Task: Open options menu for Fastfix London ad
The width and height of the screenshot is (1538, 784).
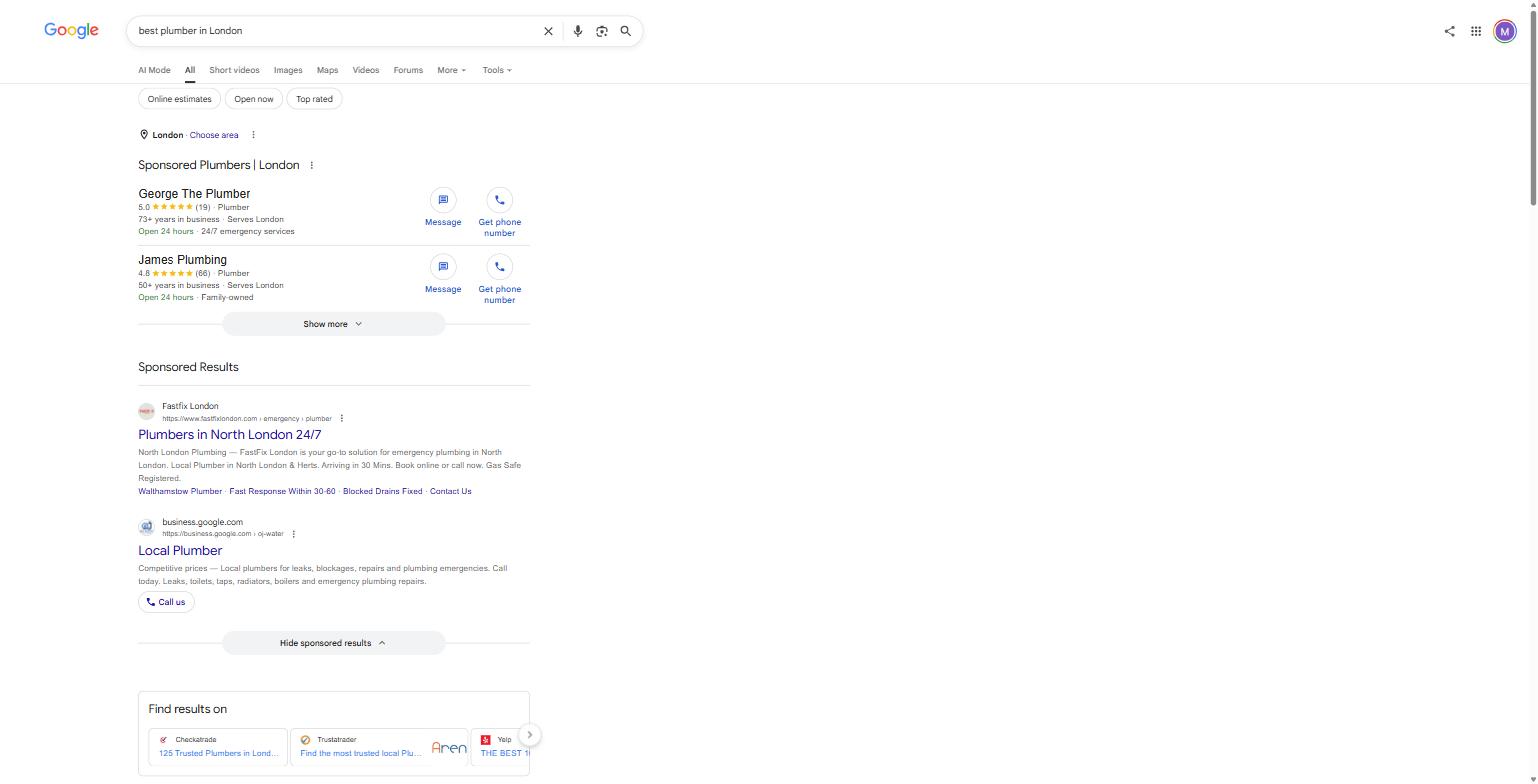Action: [x=342, y=418]
